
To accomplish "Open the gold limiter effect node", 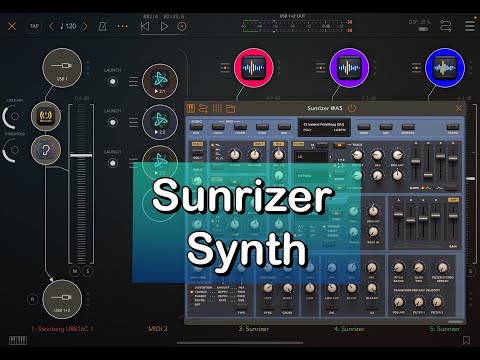I will tap(46, 116).
